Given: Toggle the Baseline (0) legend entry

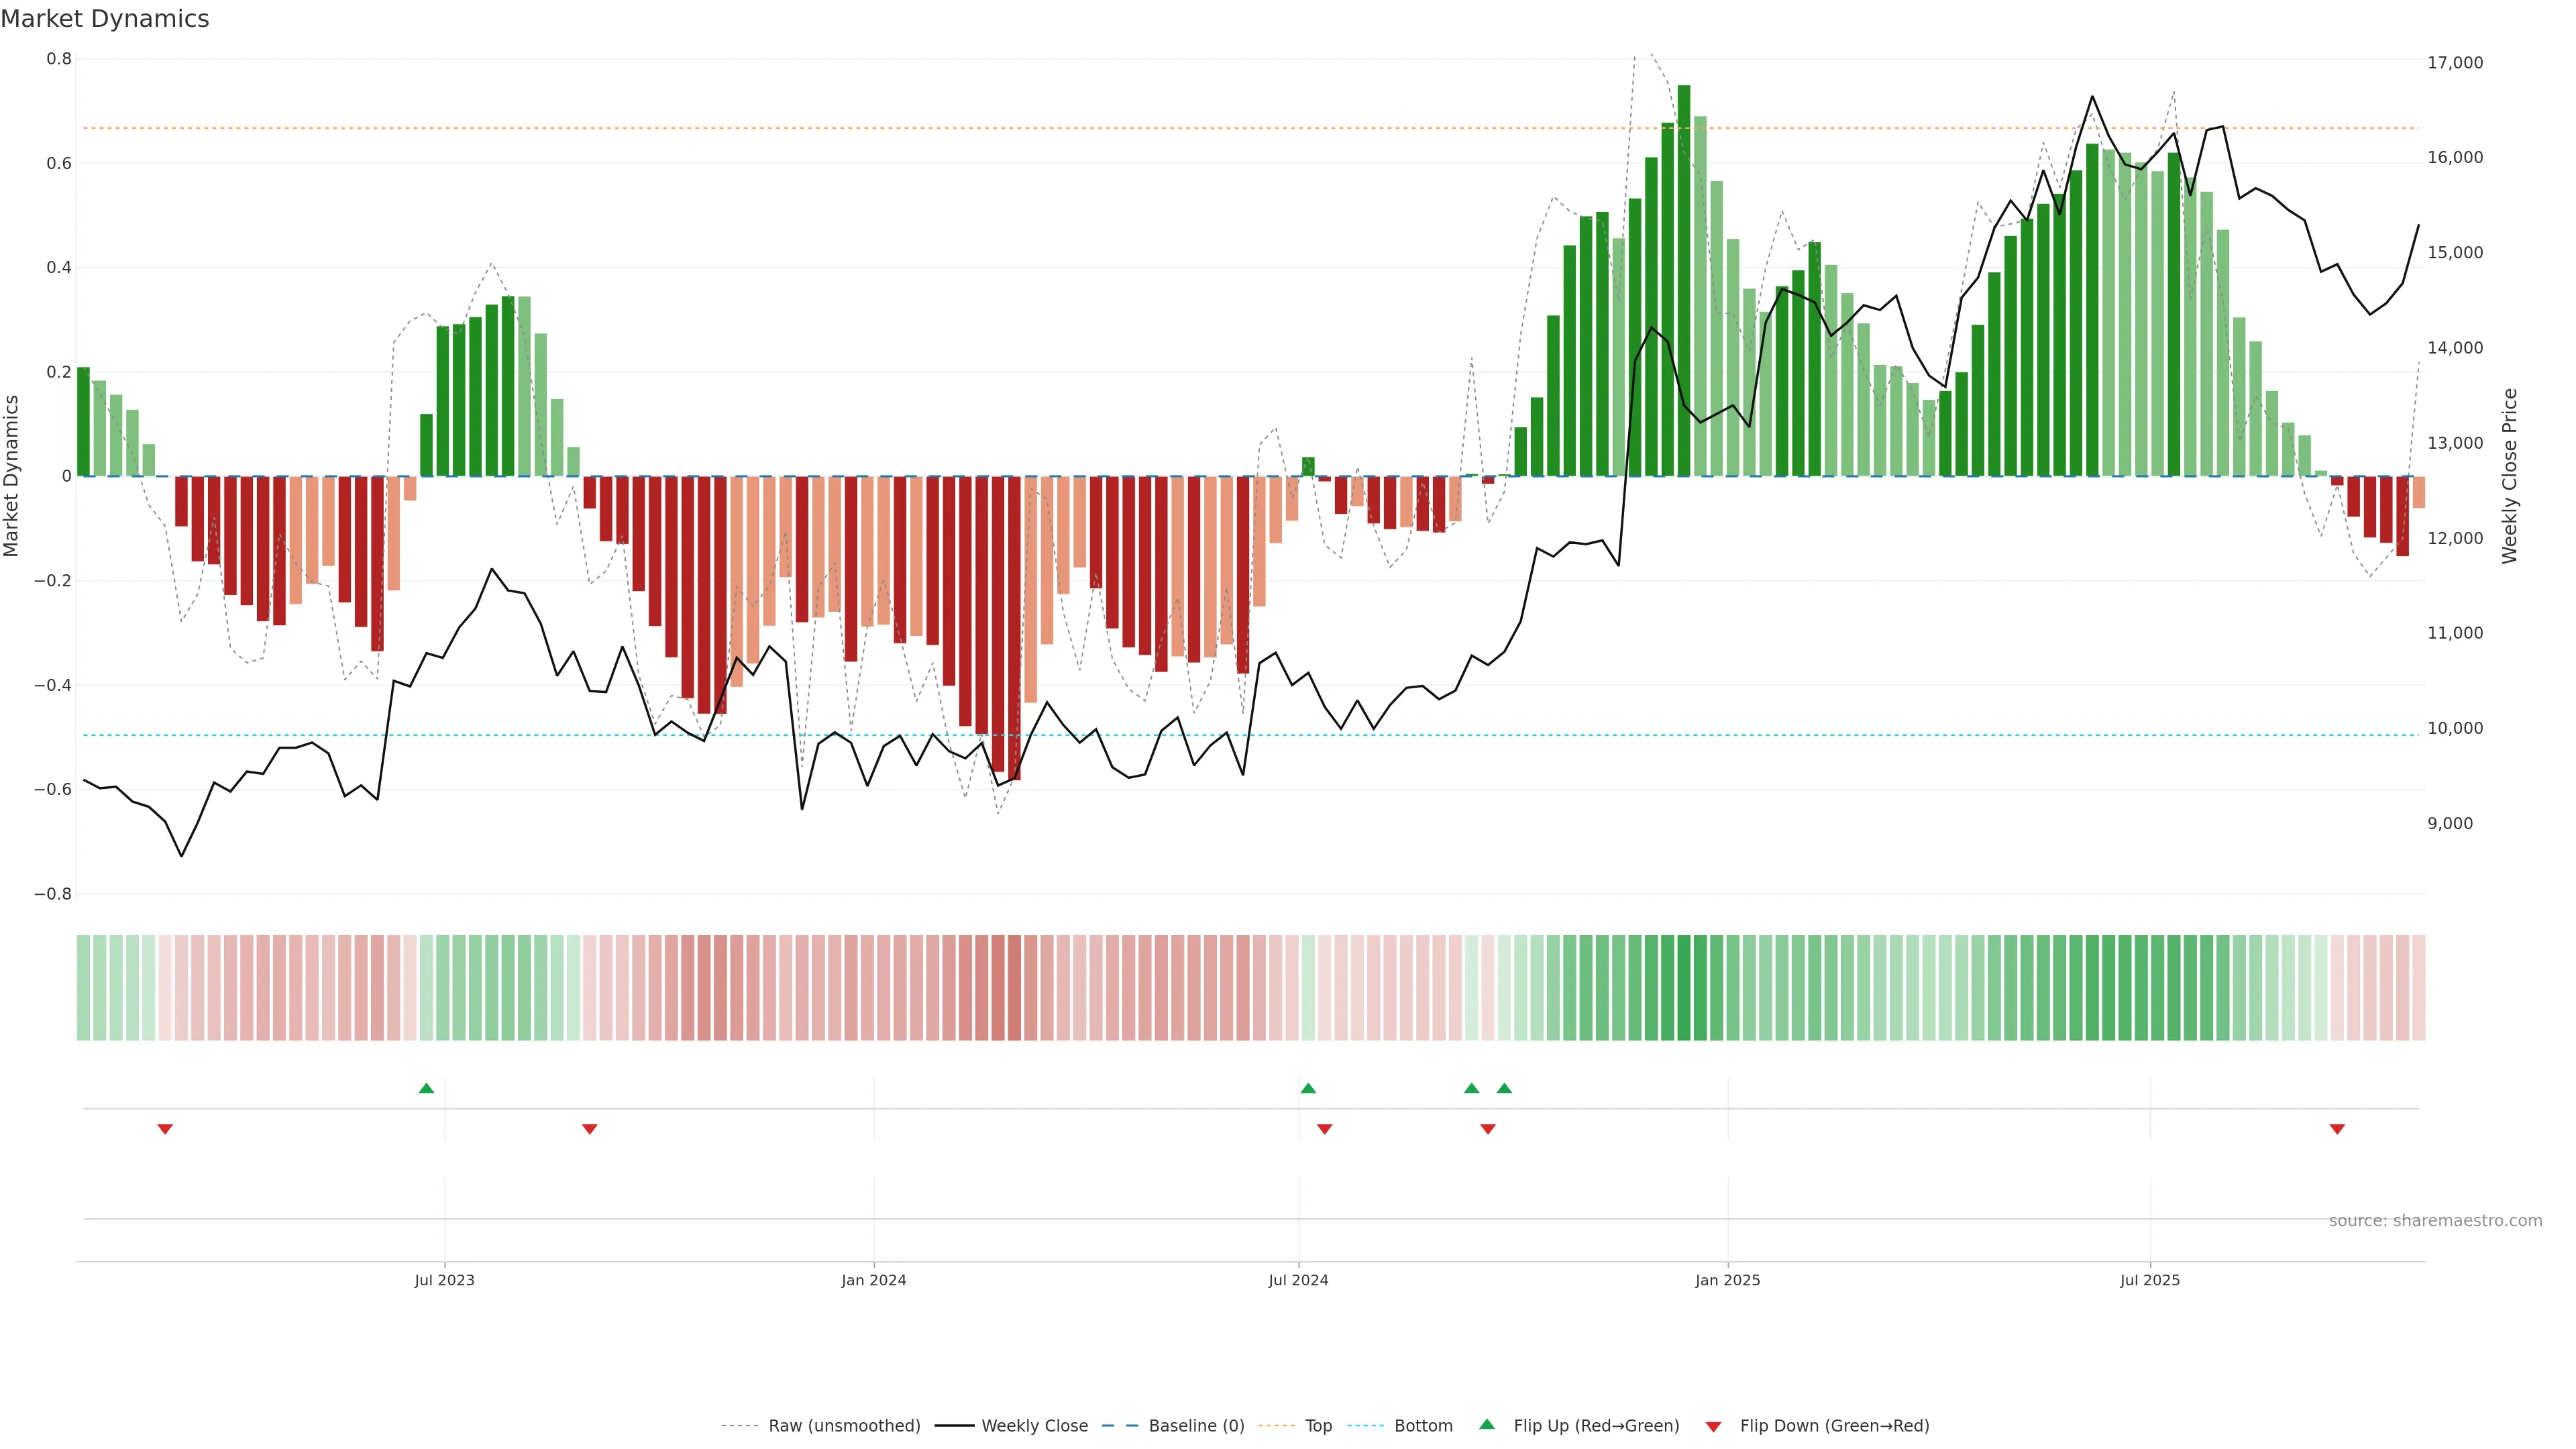Looking at the screenshot, I should click(1196, 1426).
